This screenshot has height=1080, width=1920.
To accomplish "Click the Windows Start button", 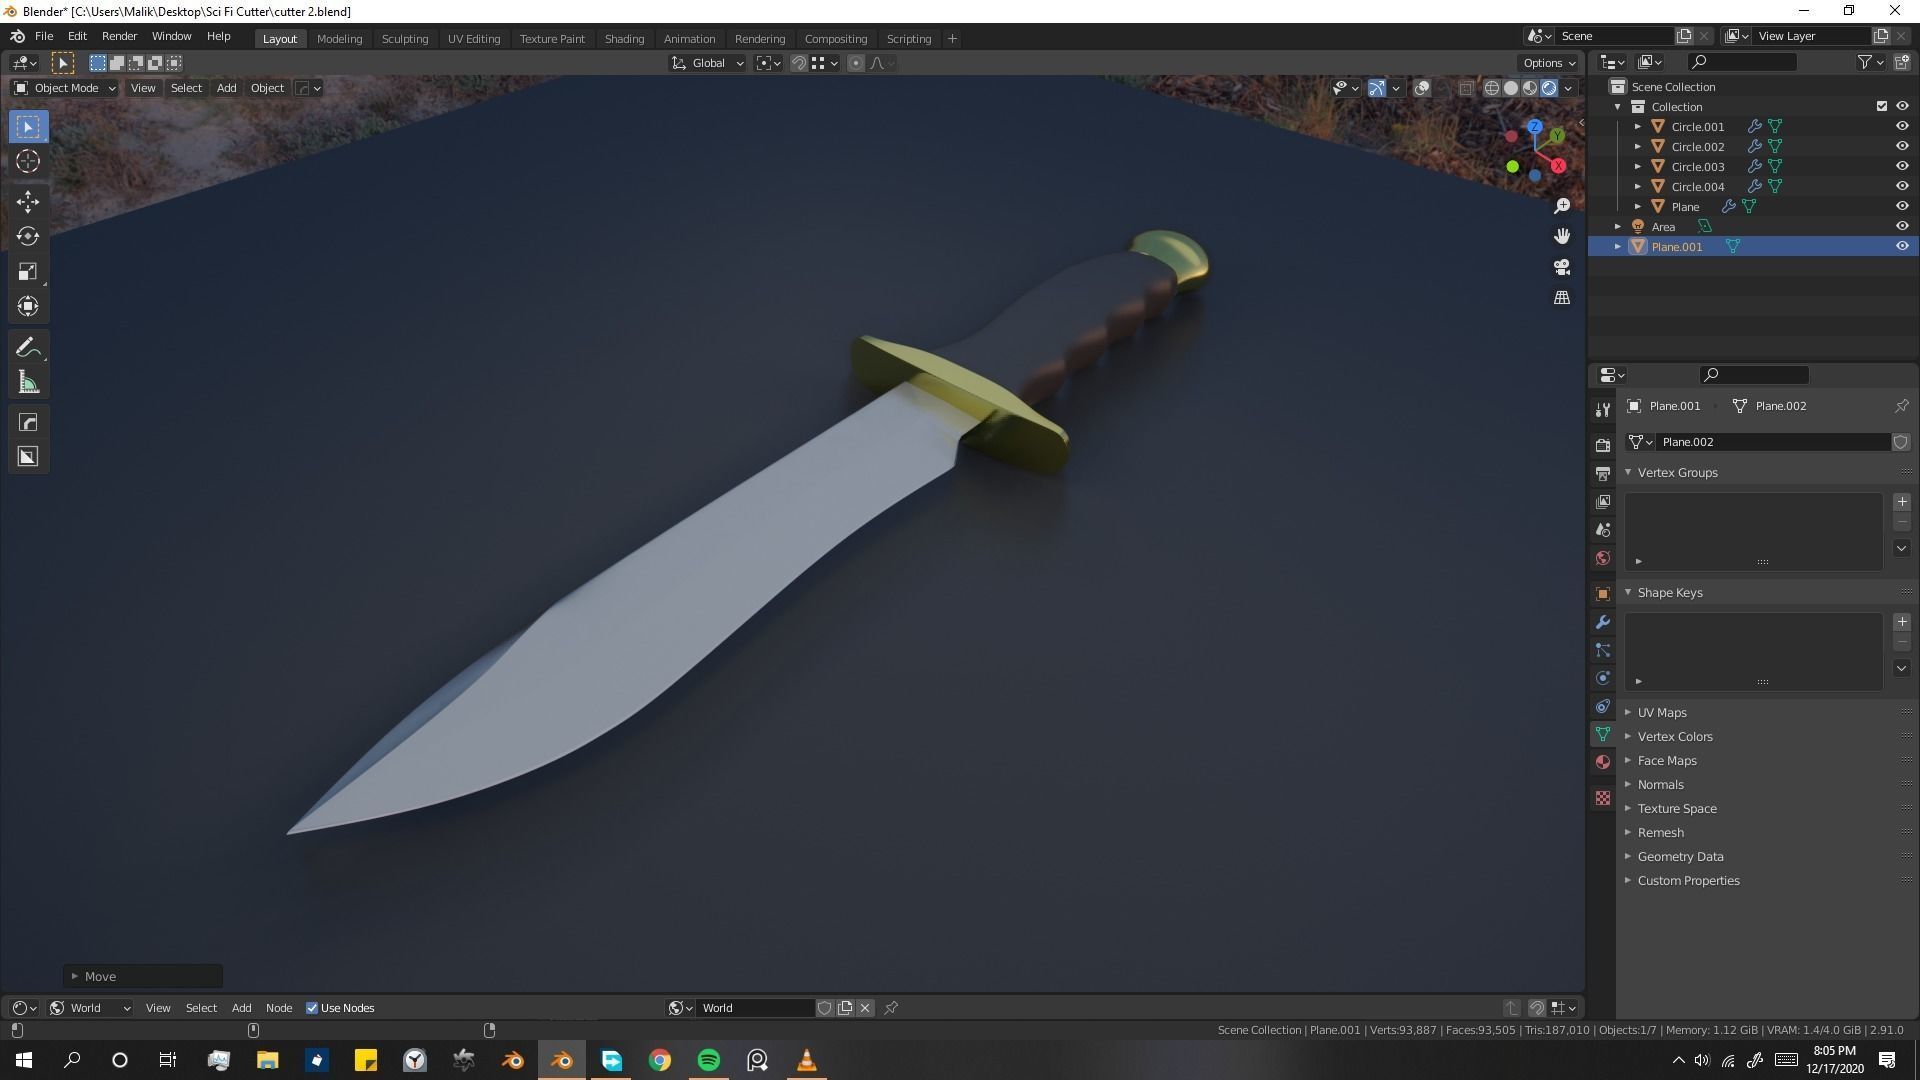I will (x=24, y=1060).
